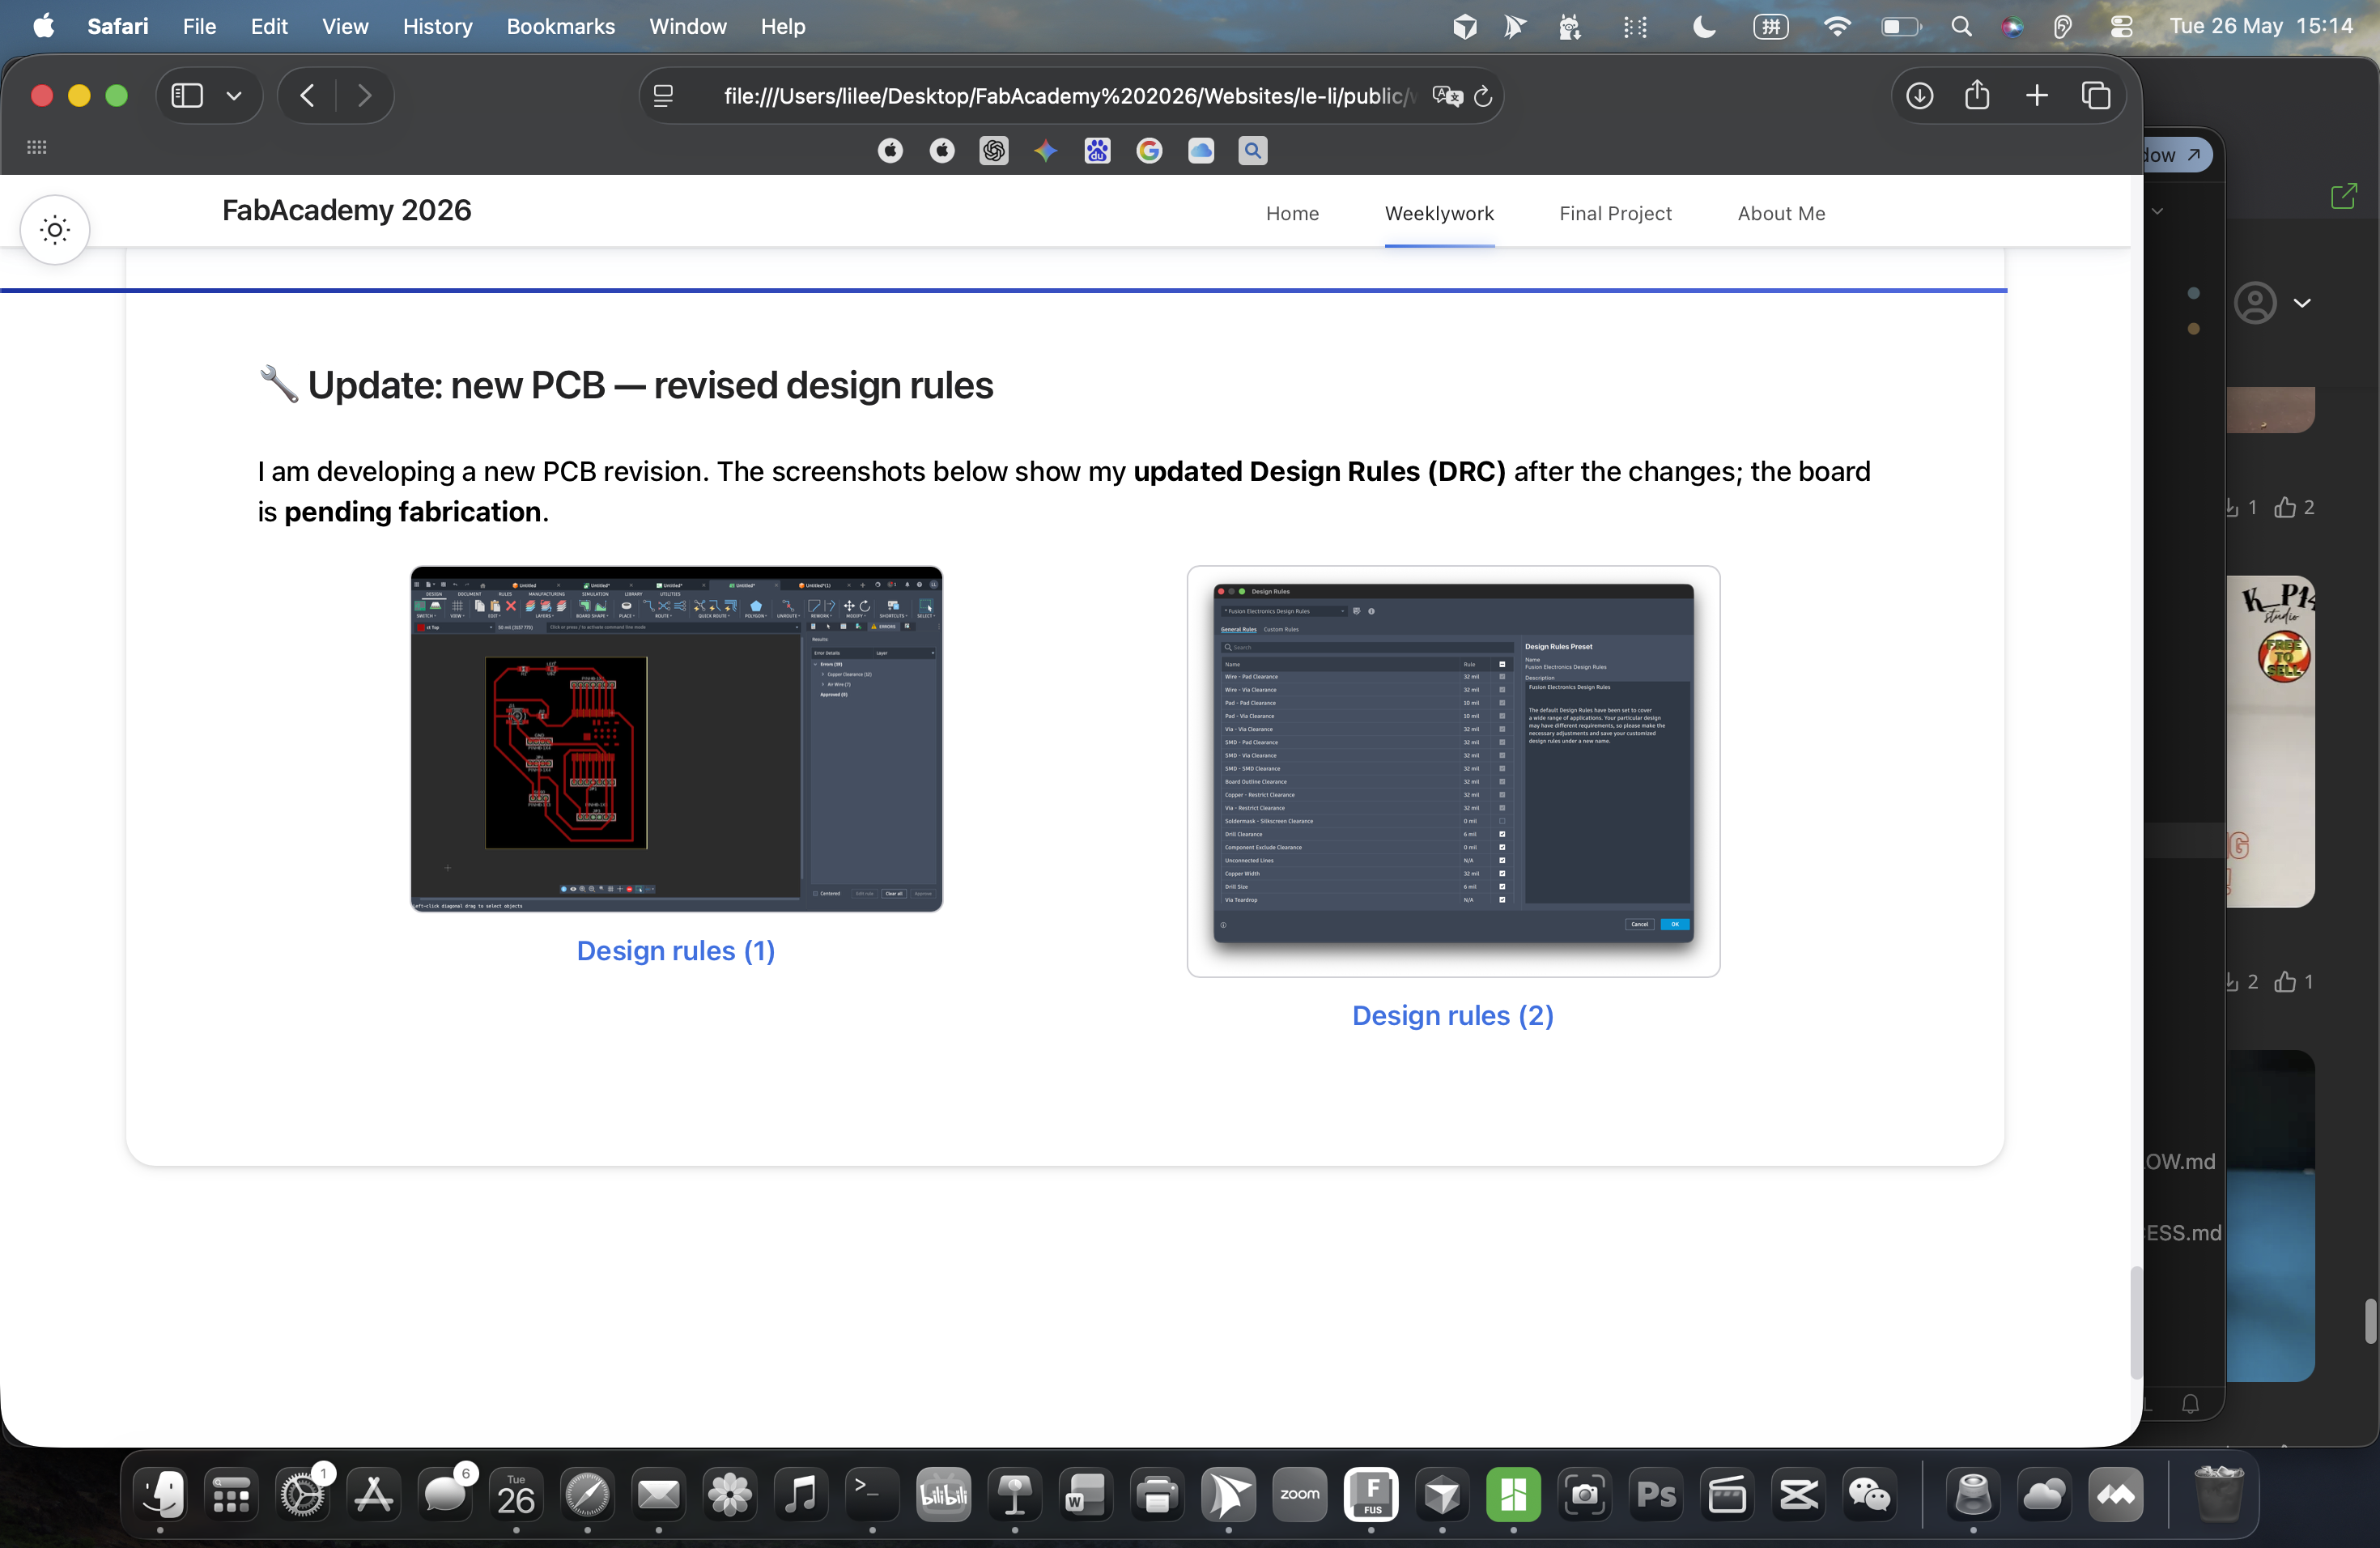Open the tab group chevron next to sidebar
2380x1548 pixels.
point(234,96)
